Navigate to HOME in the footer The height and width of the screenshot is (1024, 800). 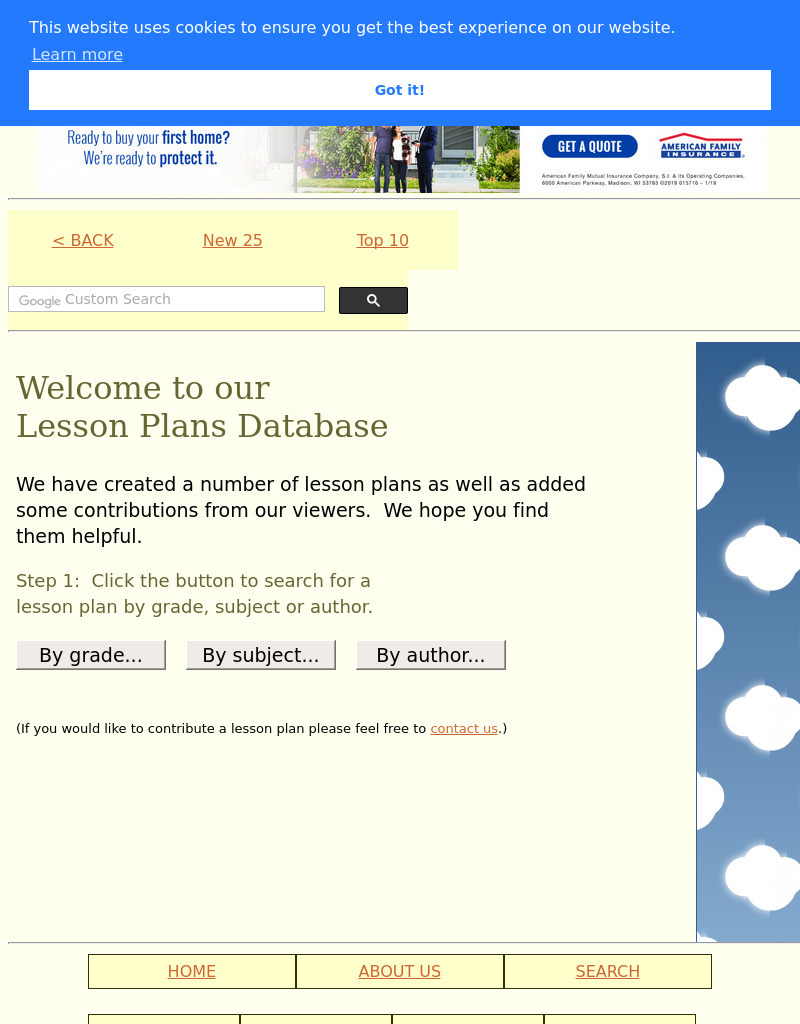coord(192,971)
